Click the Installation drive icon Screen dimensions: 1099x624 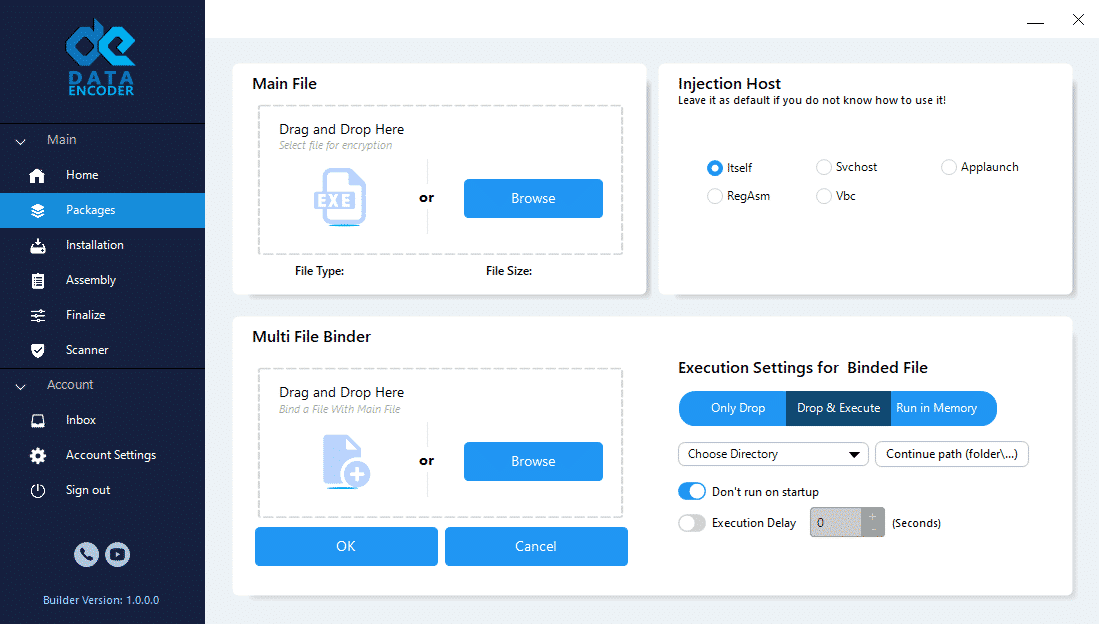[38, 245]
